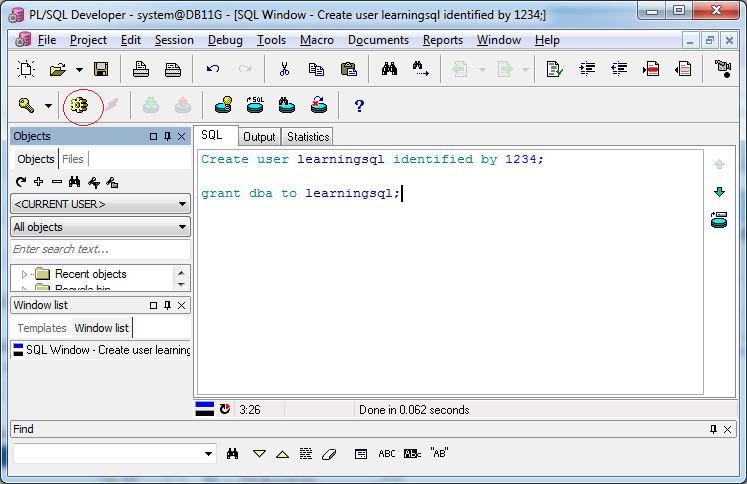Open the Log on key dropdown arrow
Image resolution: width=747 pixels, height=484 pixels.
point(48,106)
